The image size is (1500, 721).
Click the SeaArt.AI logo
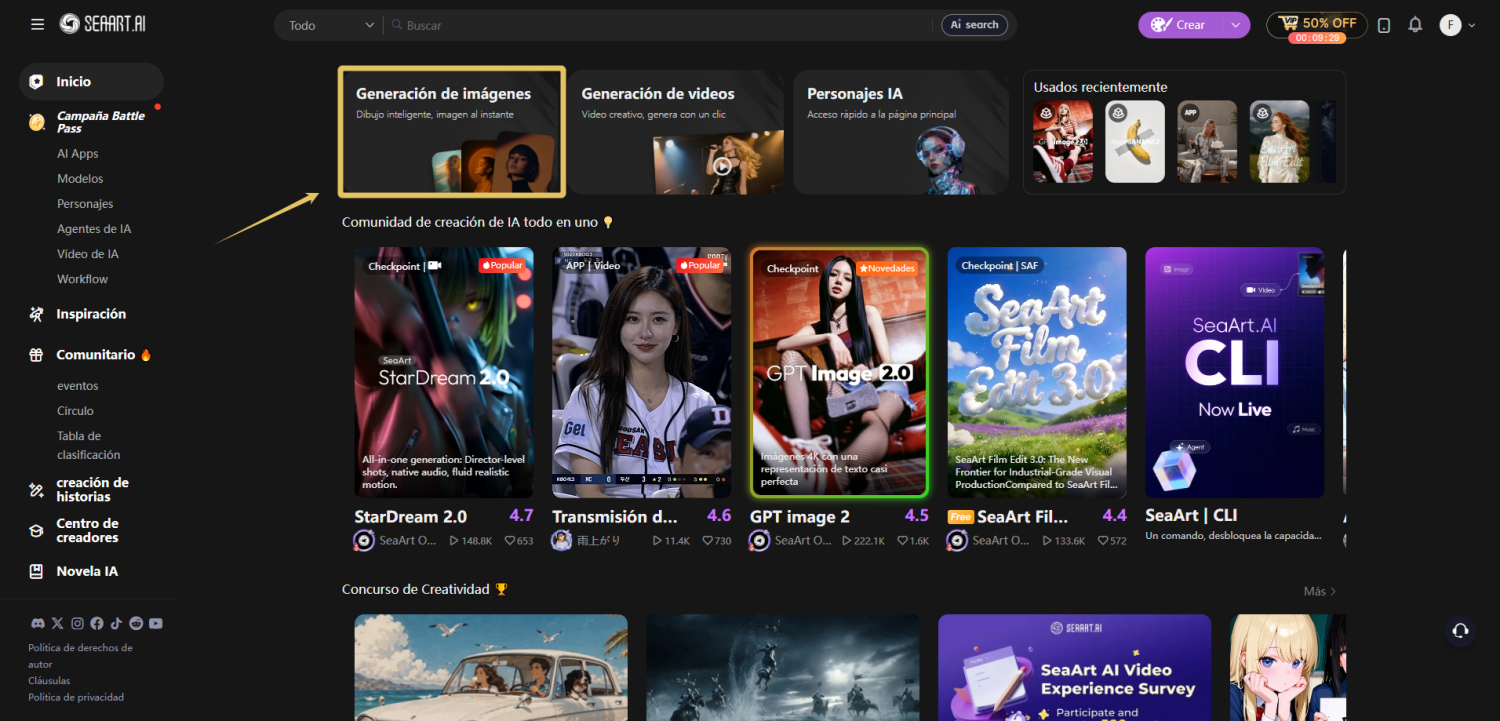pos(103,24)
